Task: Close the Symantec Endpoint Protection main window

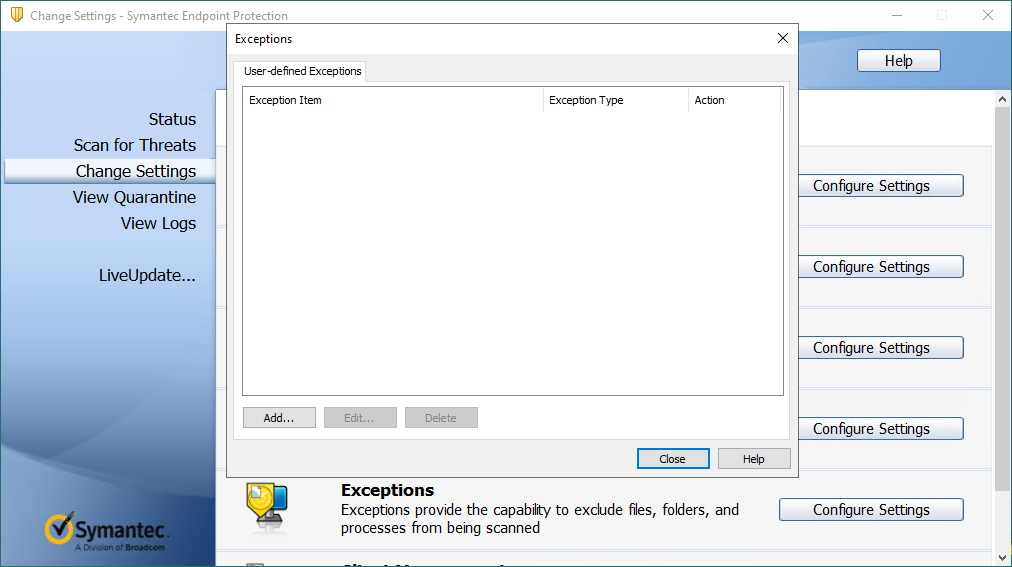Action: coord(987,15)
